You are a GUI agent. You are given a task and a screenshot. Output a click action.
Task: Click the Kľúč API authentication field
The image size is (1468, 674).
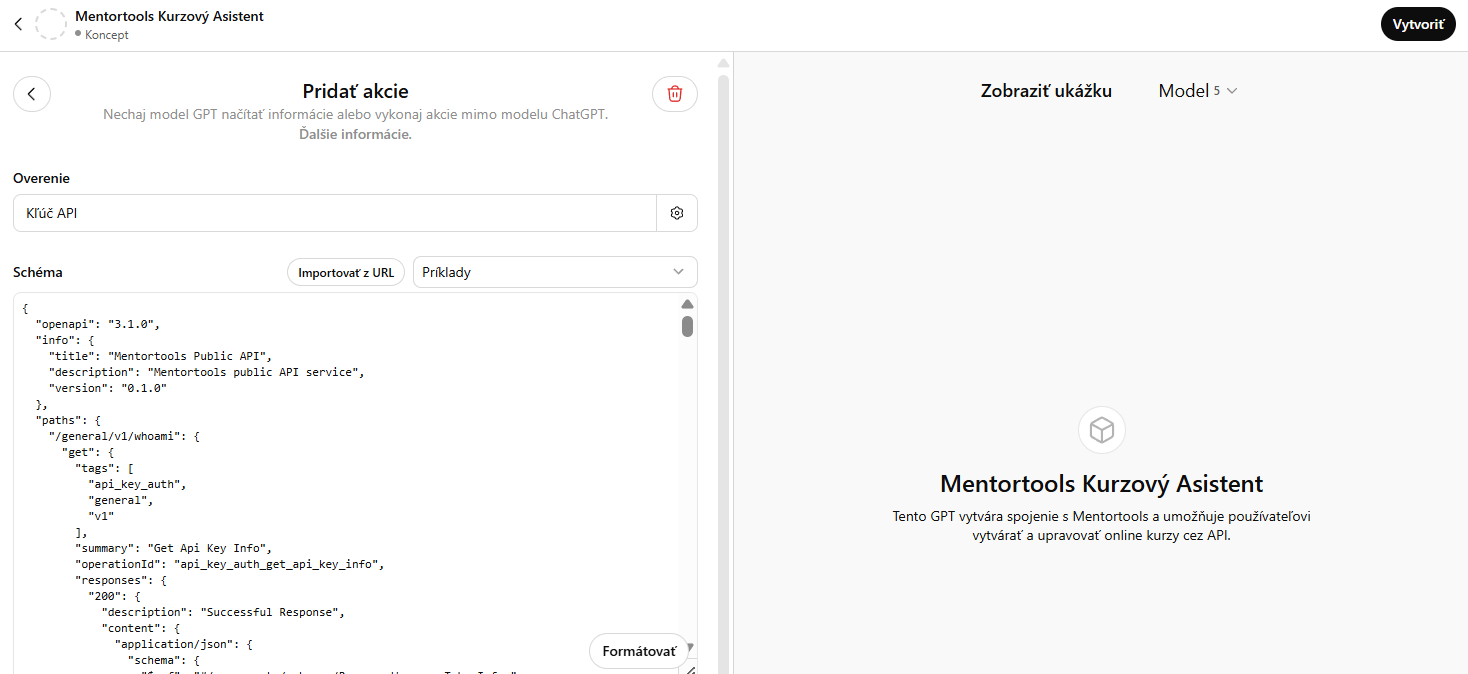334,213
